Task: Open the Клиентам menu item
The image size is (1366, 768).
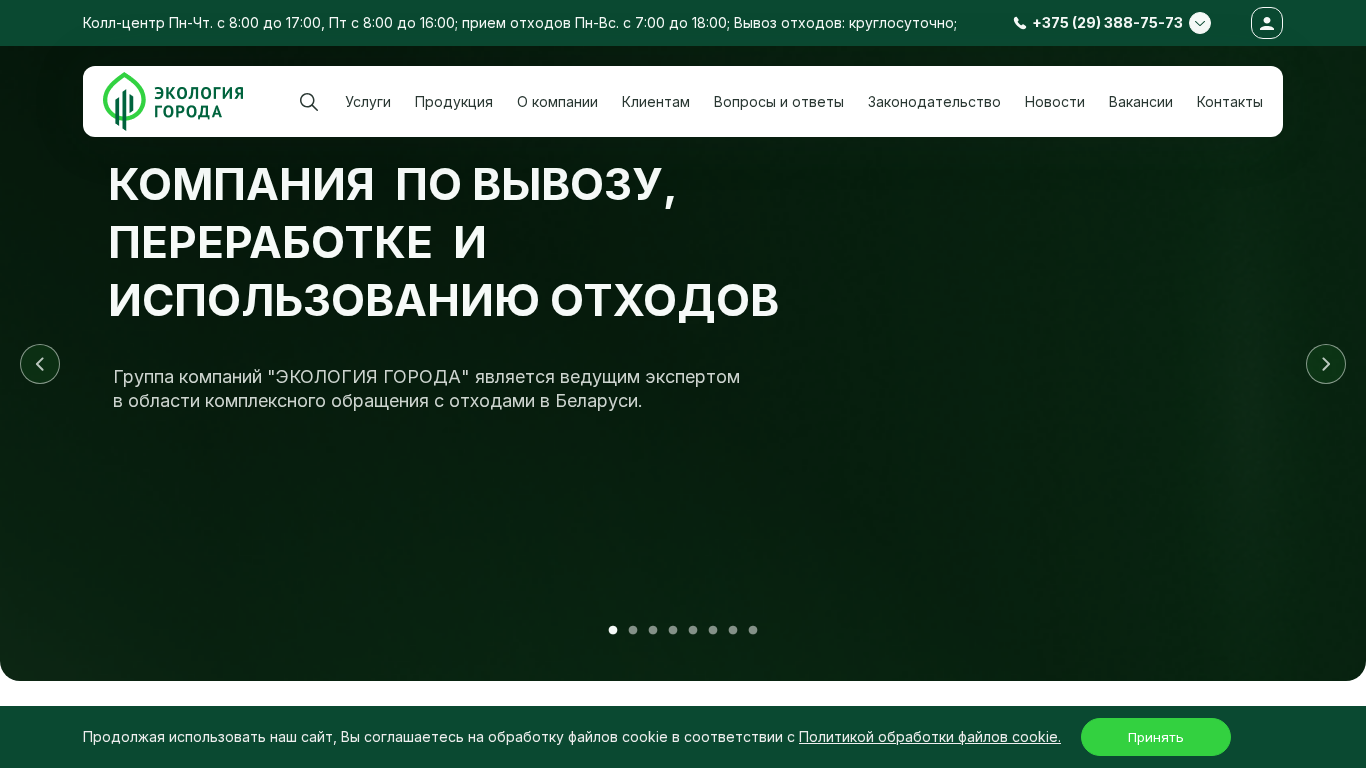Action: pyautogui.click(x=656, y=102)
